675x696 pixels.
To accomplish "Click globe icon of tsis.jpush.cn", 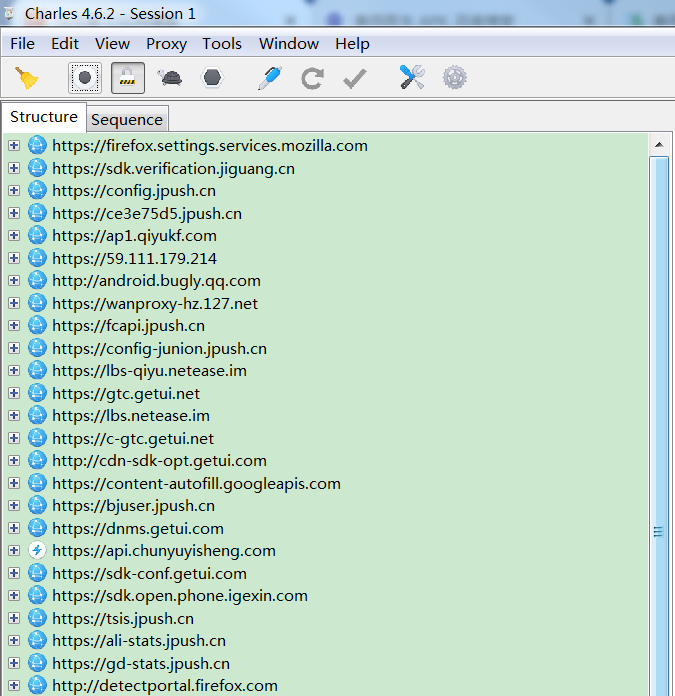I will 37,618.
